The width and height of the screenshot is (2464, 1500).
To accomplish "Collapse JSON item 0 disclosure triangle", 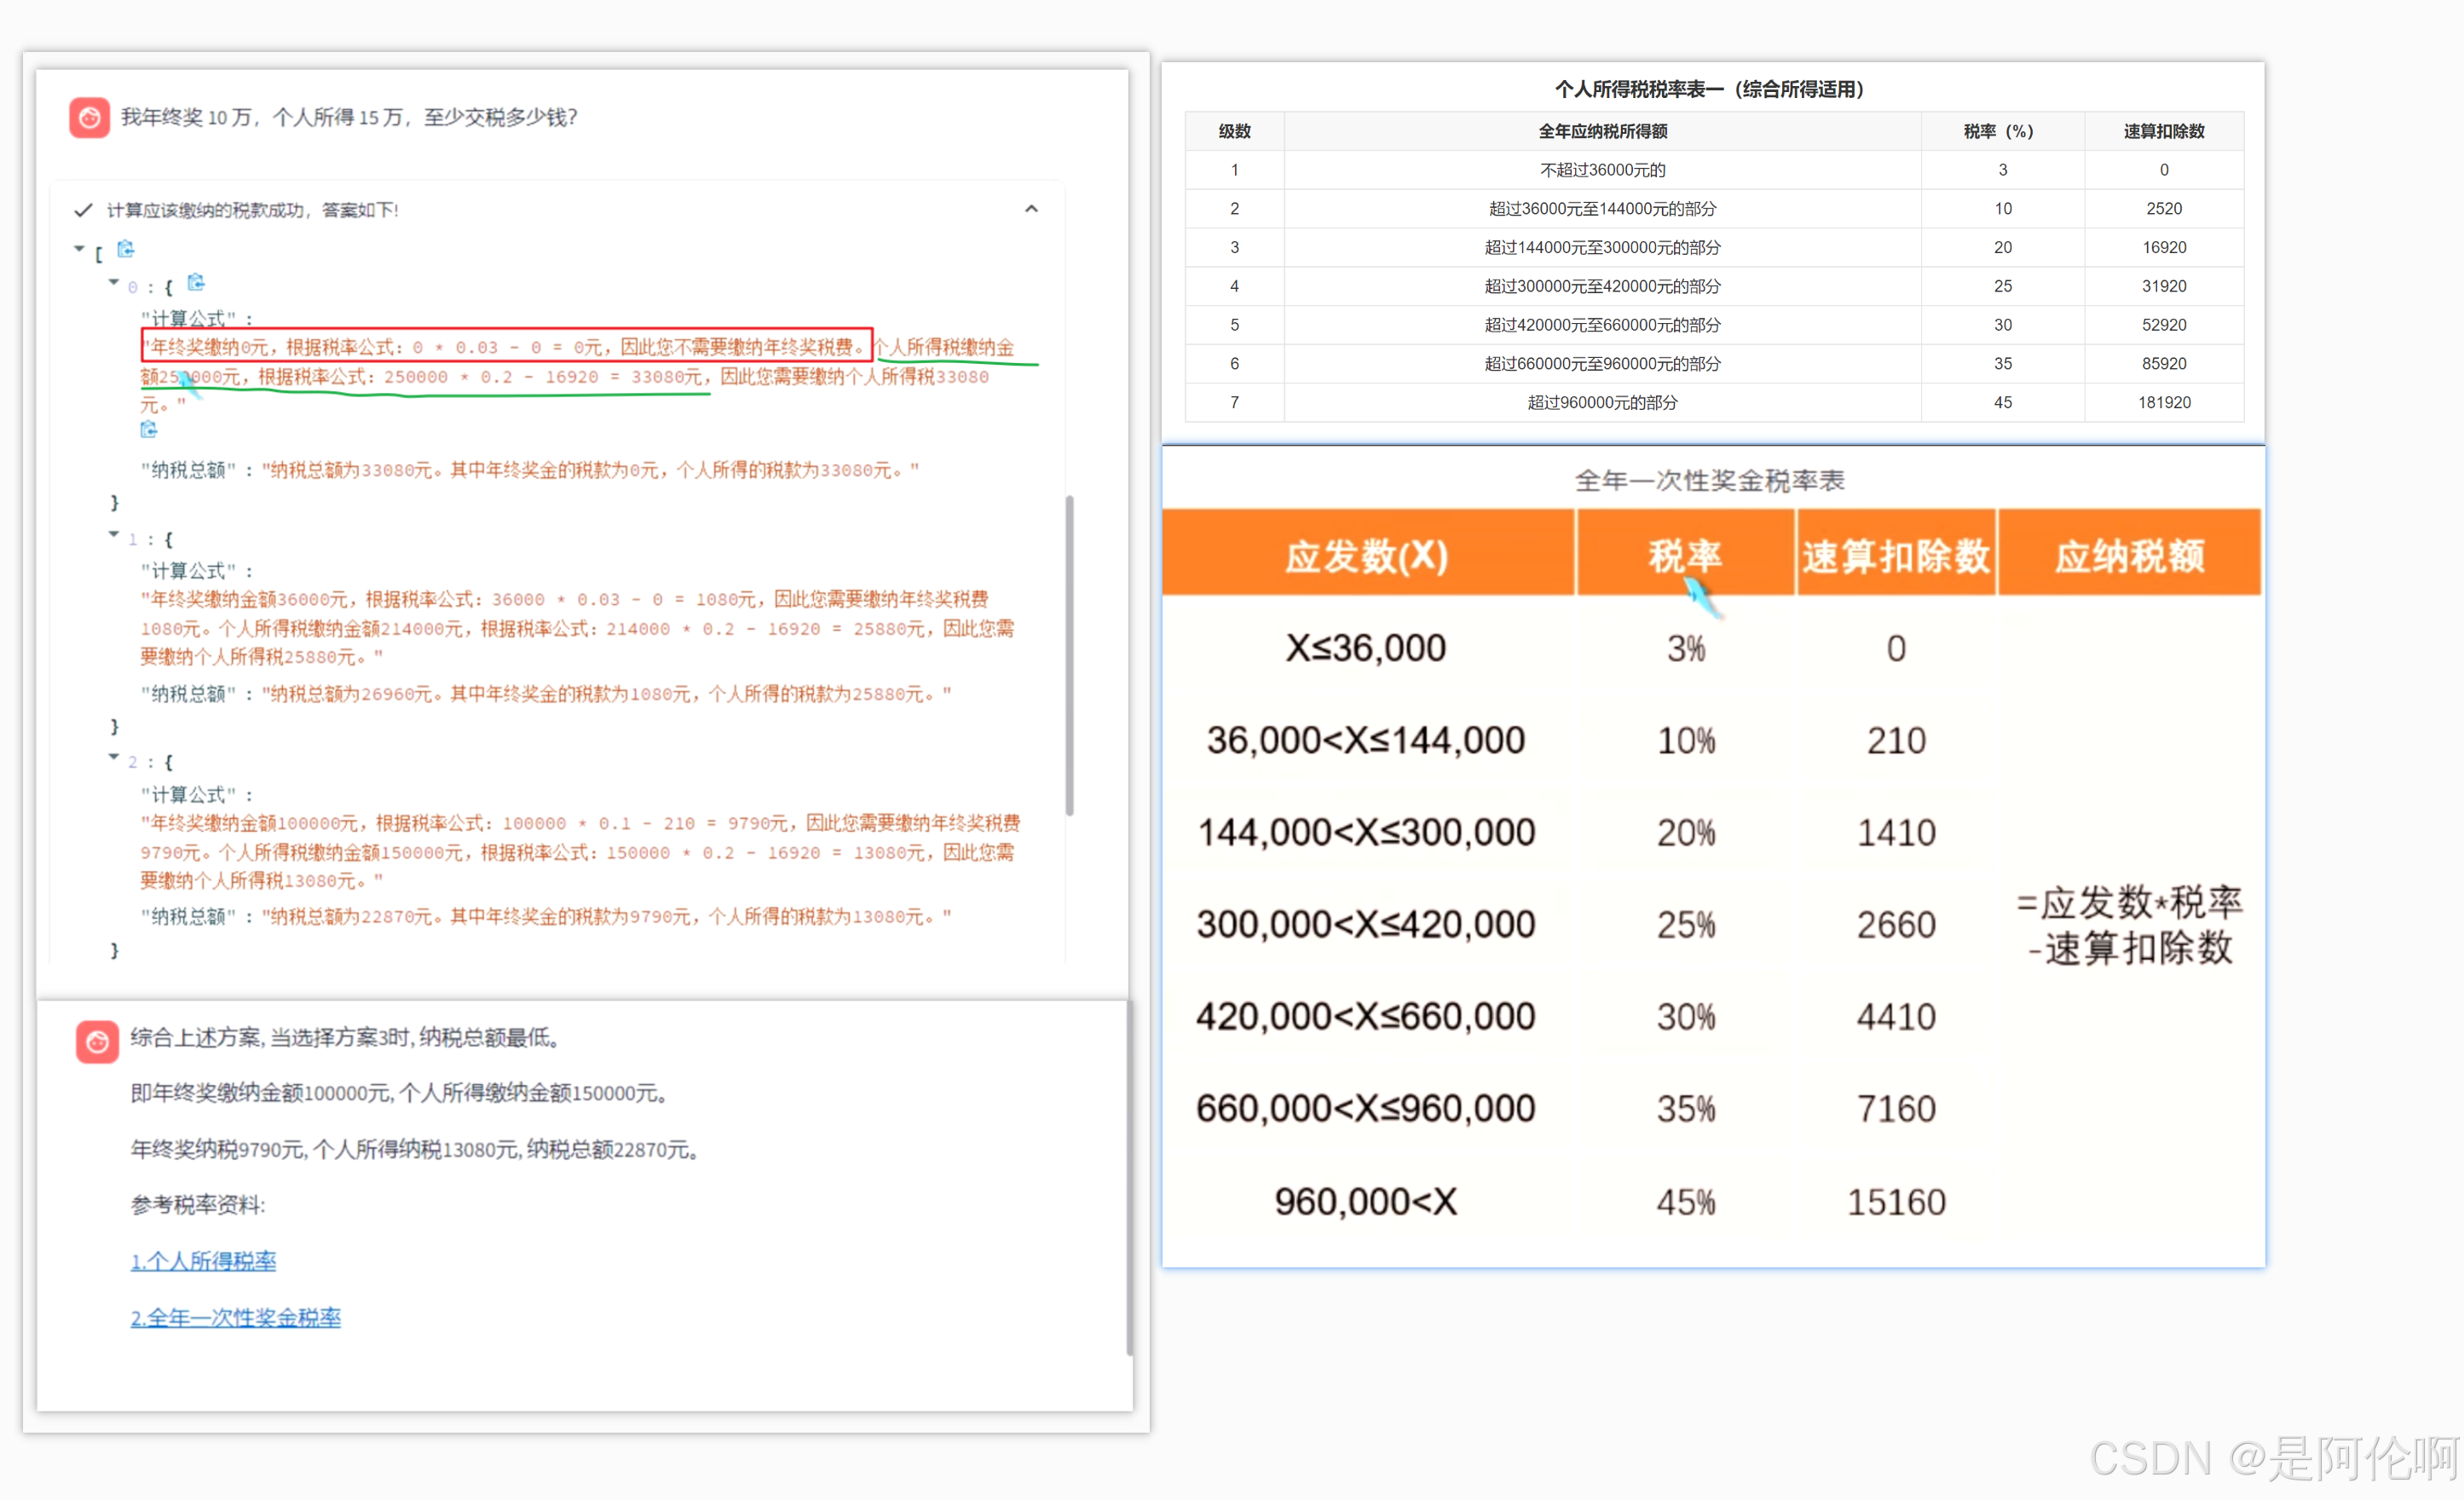I will pos(114,283).
